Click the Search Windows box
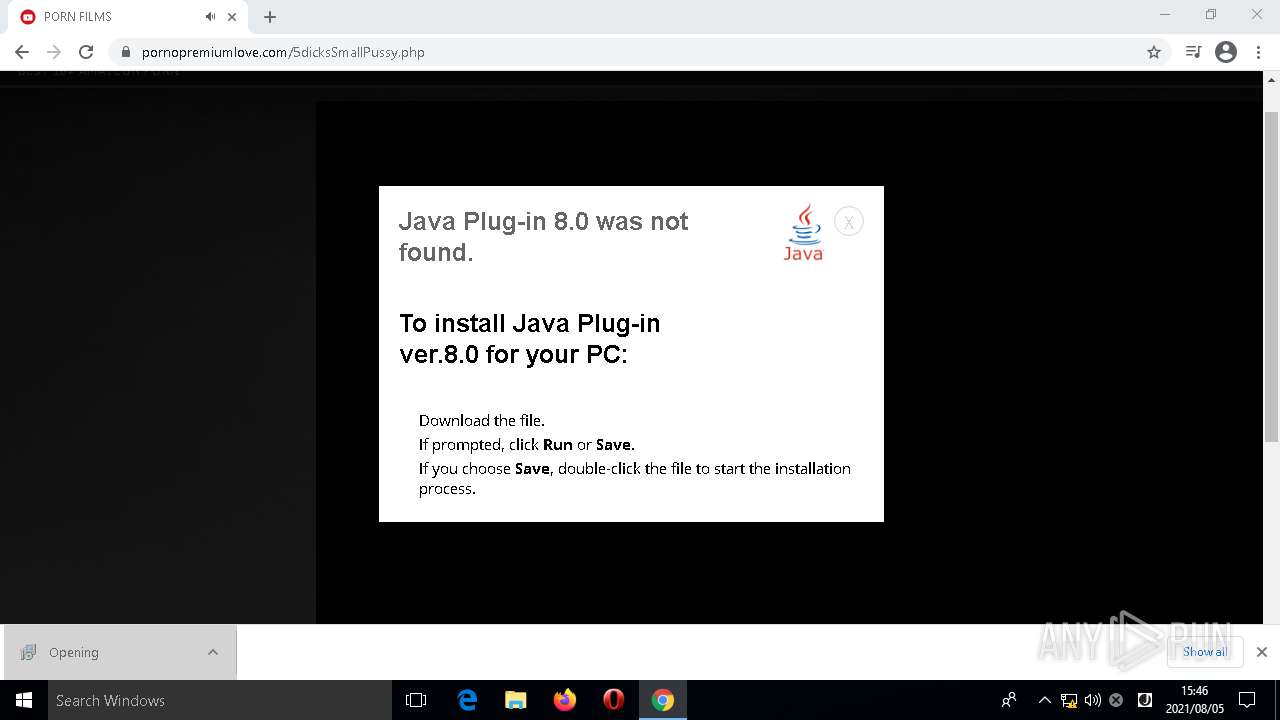This screenshot has width=1280, height=720. tap(220, 700)
